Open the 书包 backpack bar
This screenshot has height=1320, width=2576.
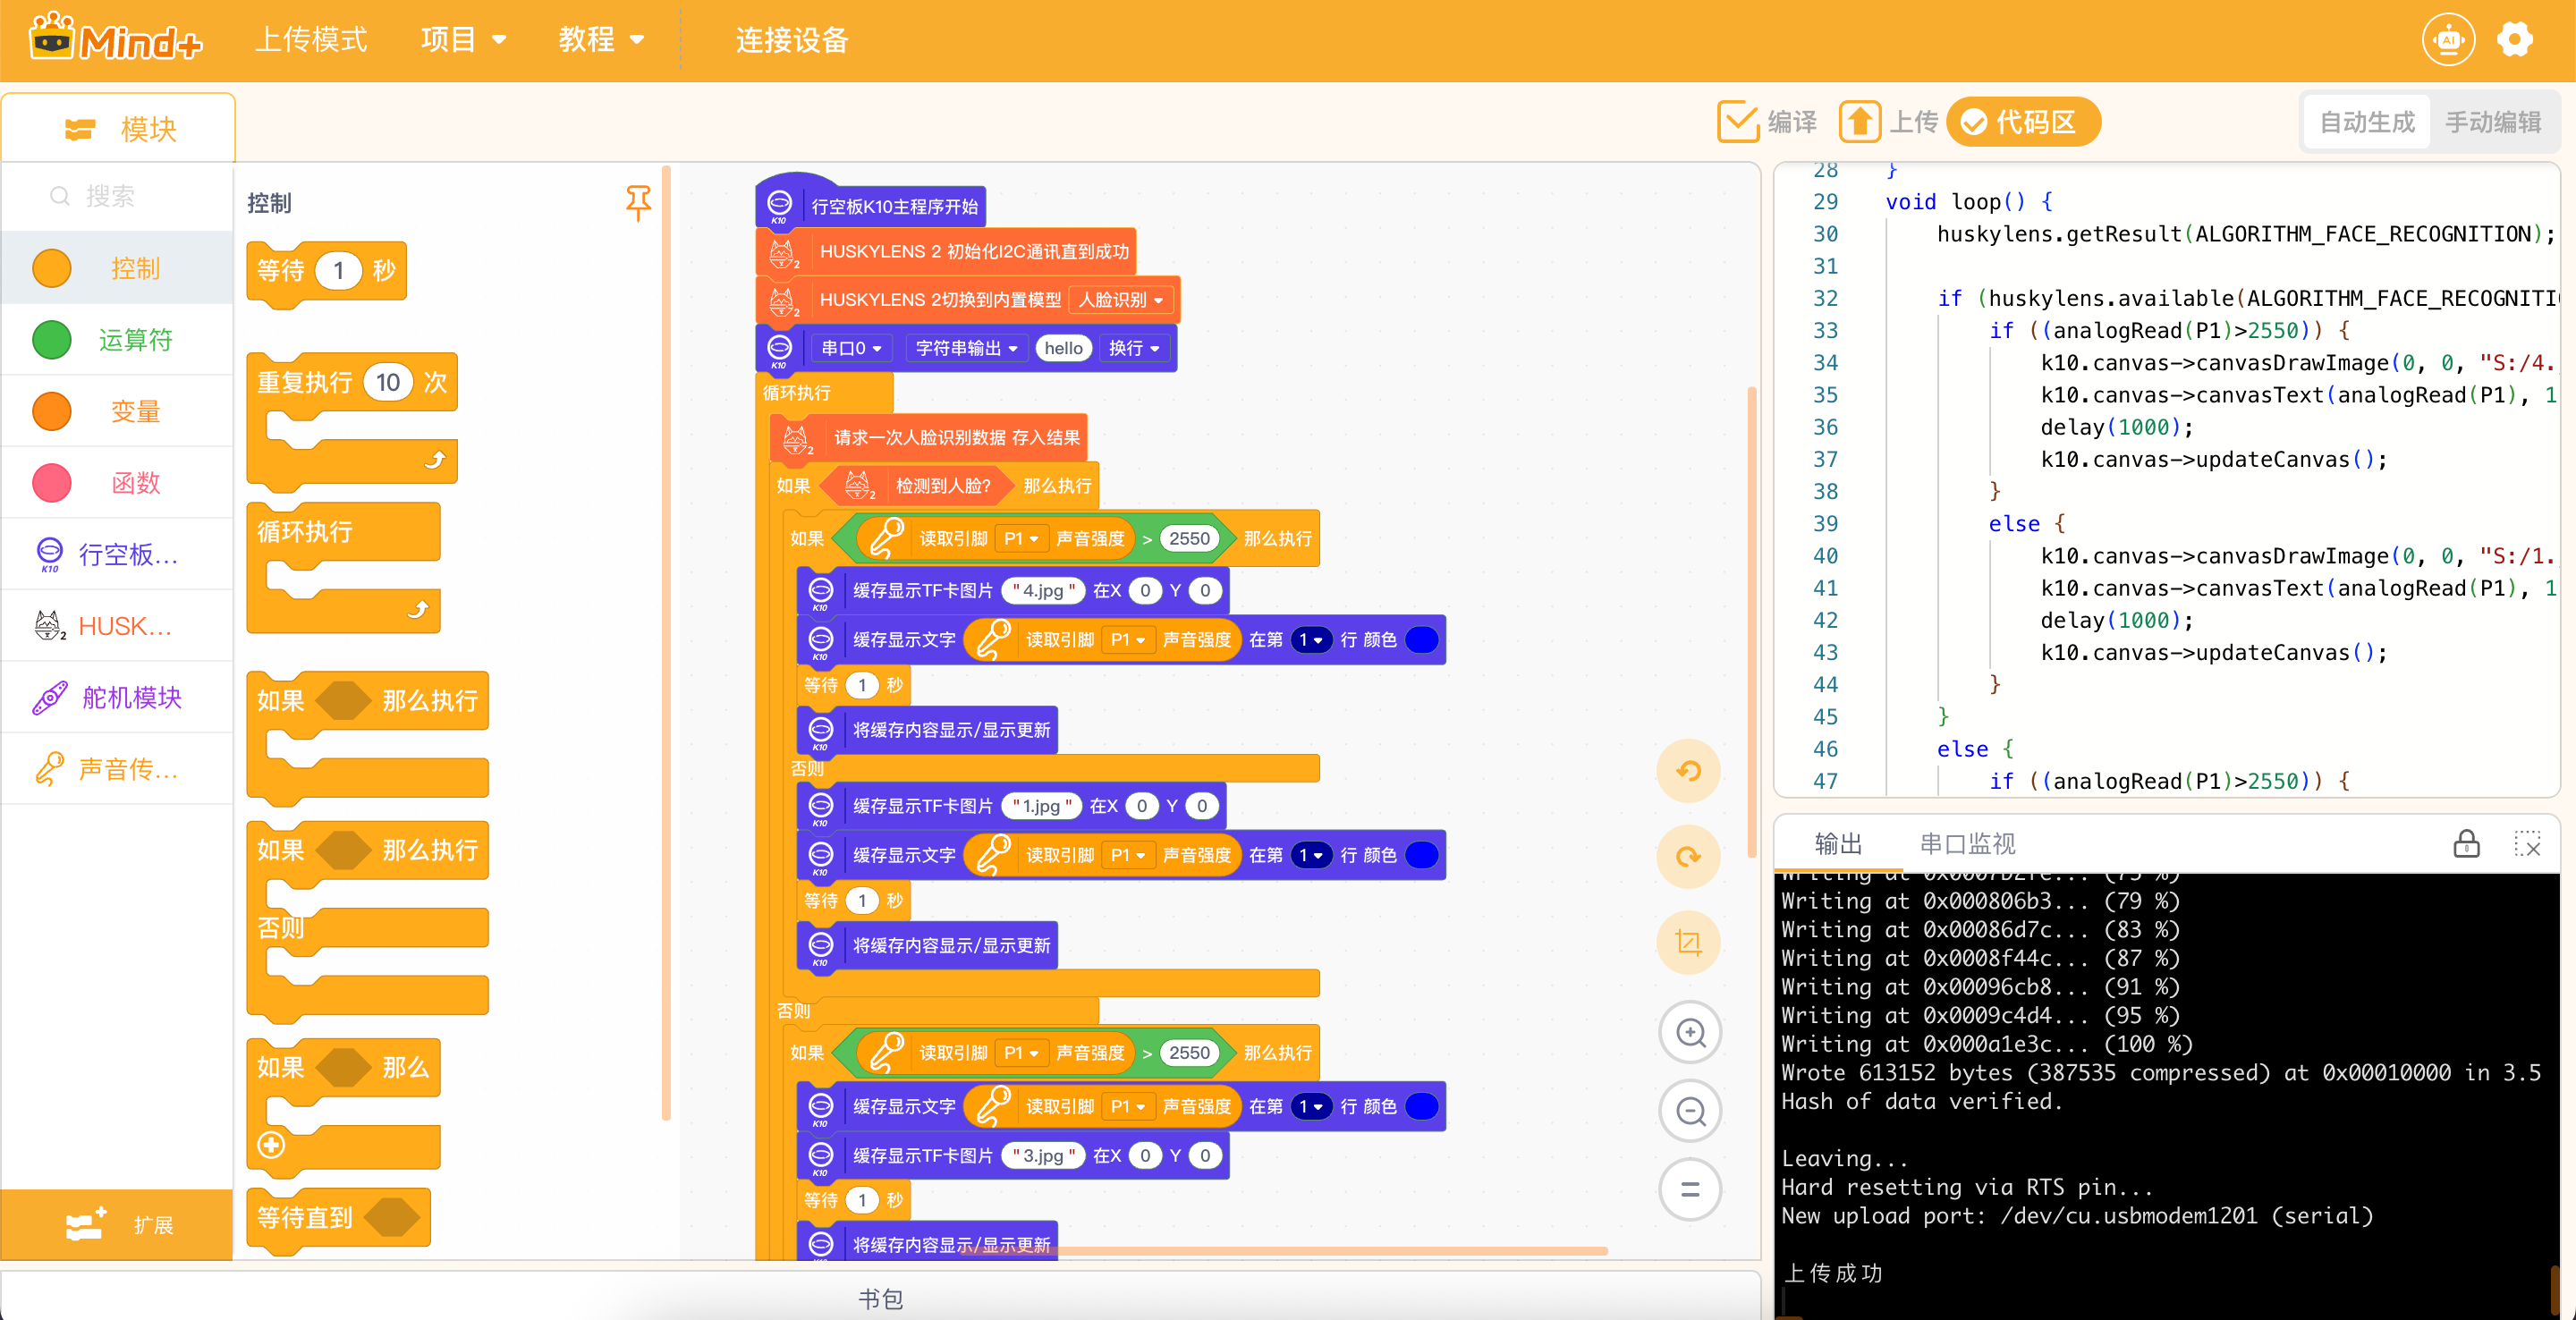tap(880, 1298)
